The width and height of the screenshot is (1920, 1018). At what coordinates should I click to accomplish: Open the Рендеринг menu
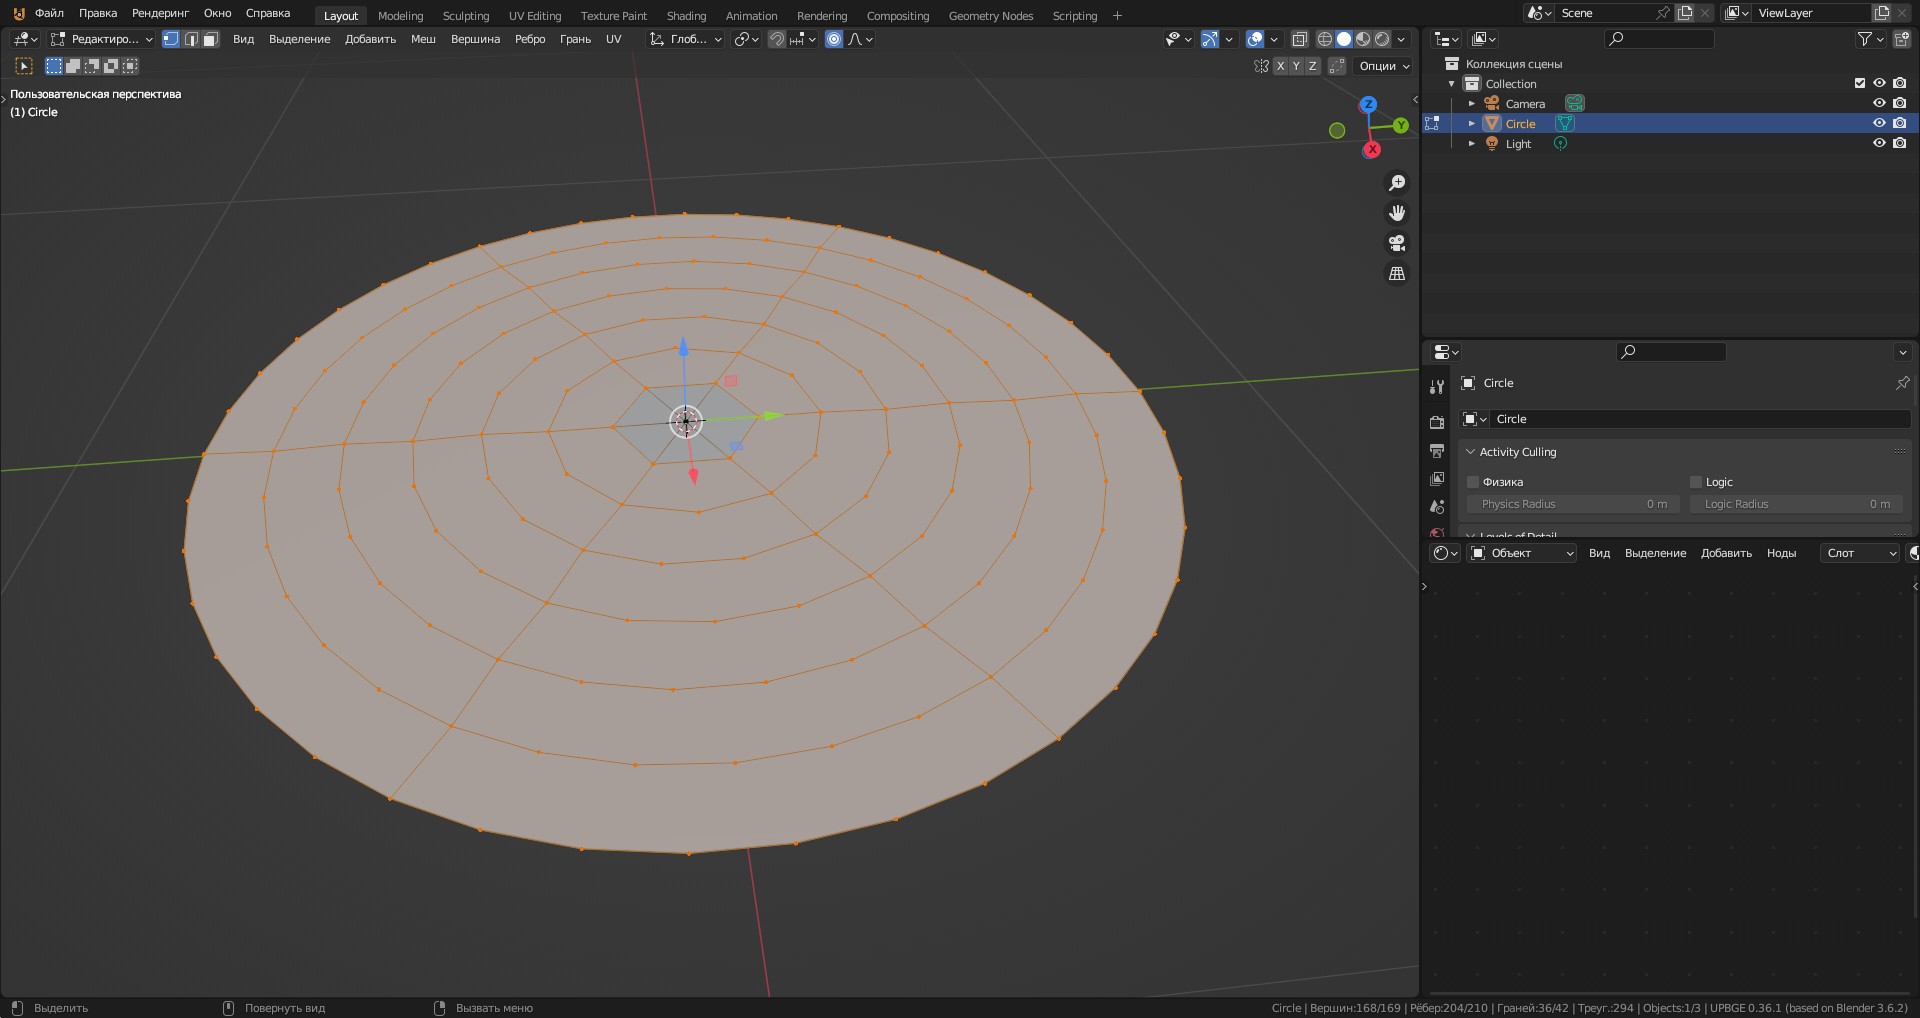(x=160, y=14)
